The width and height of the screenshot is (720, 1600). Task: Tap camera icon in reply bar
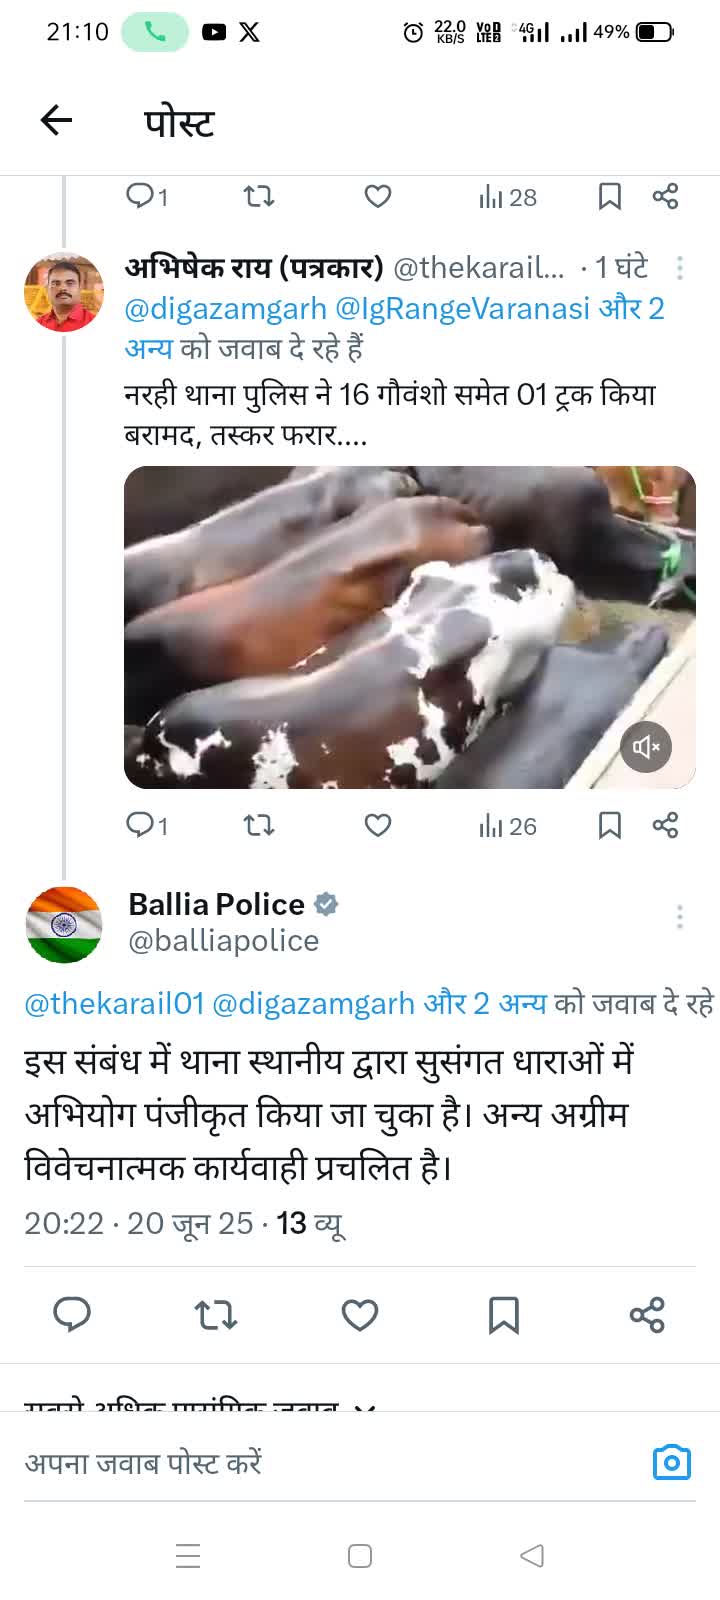672,1463
